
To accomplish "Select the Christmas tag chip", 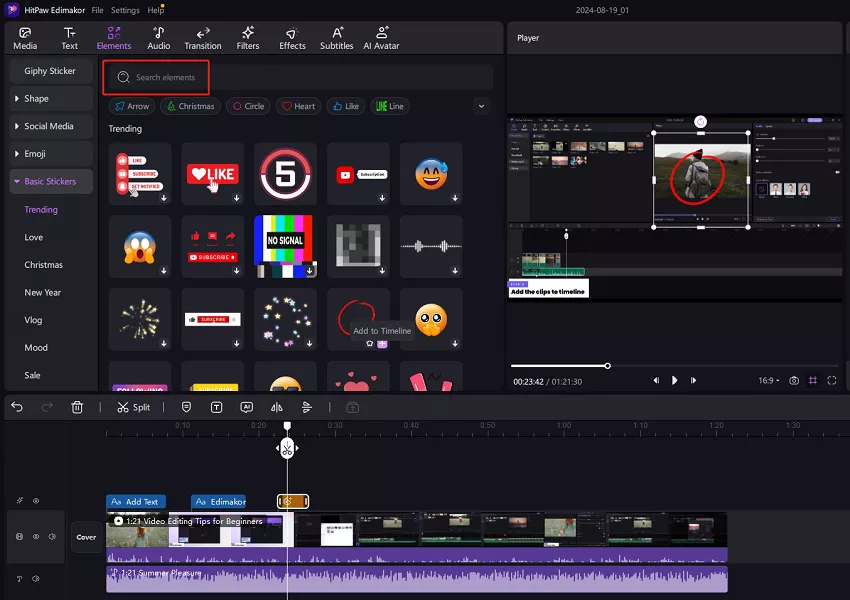I will click(189, 106).
